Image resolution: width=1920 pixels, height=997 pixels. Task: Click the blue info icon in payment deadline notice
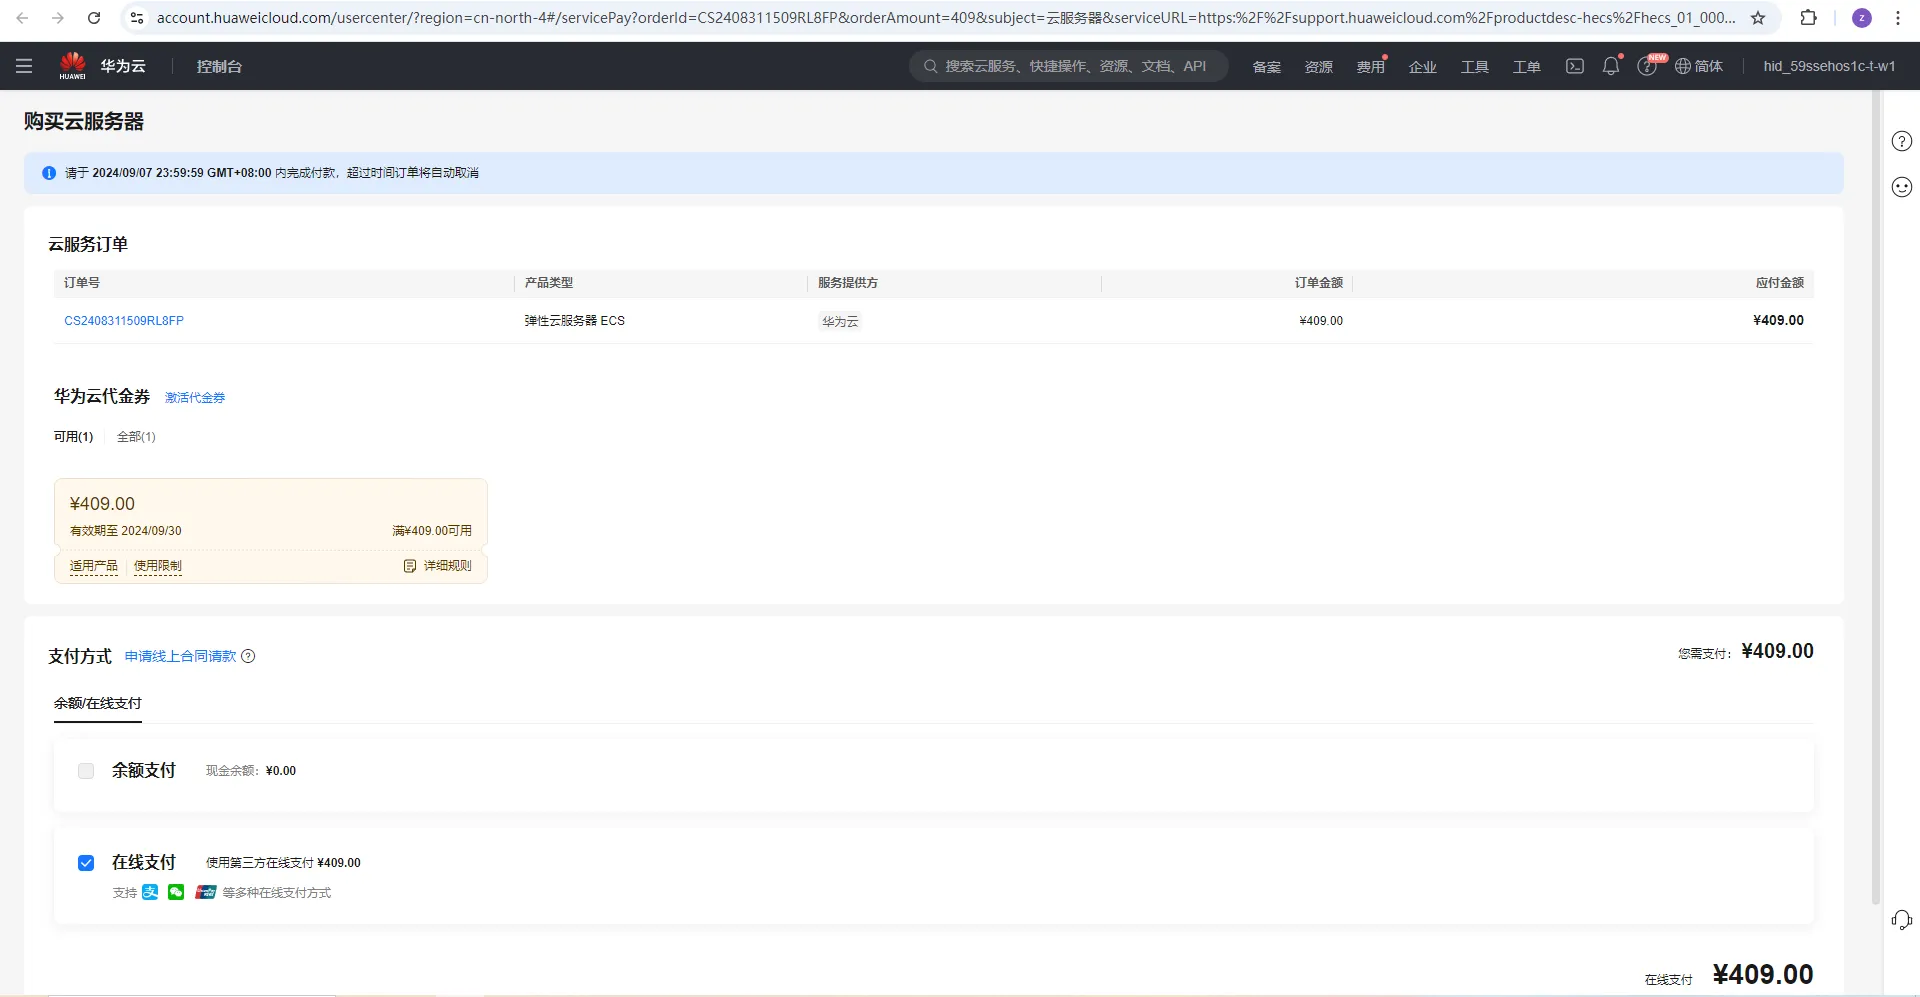pyautogui.click(x=49, y=173)
